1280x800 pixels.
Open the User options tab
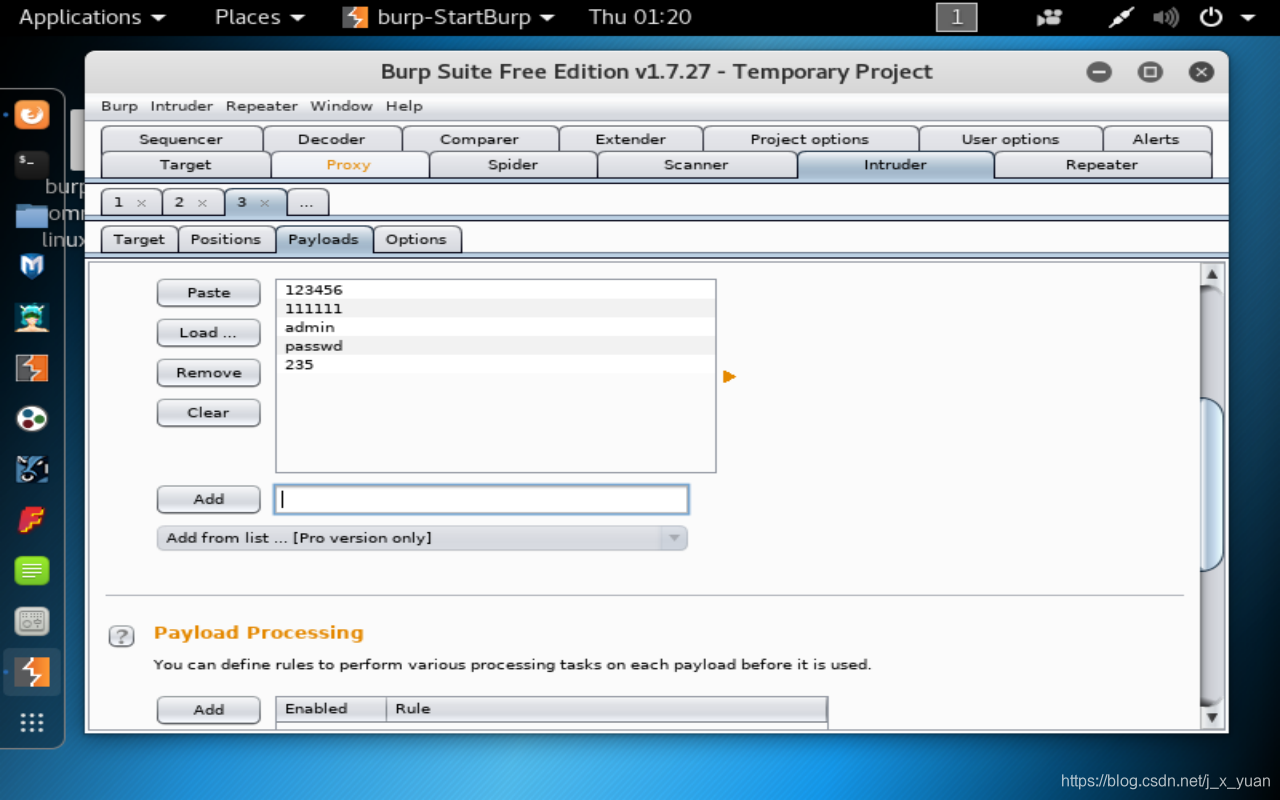[x=1010, y=139]
